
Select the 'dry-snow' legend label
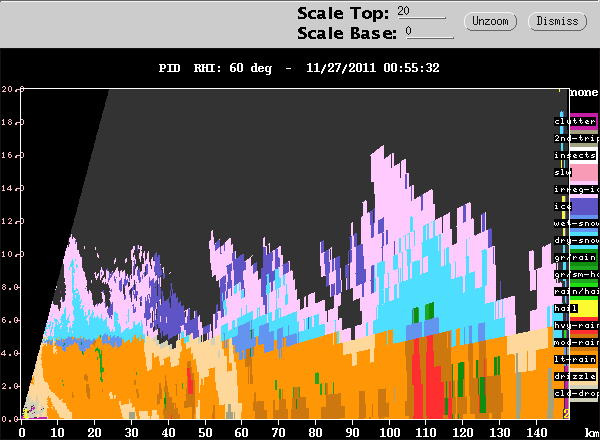(577, 240)
